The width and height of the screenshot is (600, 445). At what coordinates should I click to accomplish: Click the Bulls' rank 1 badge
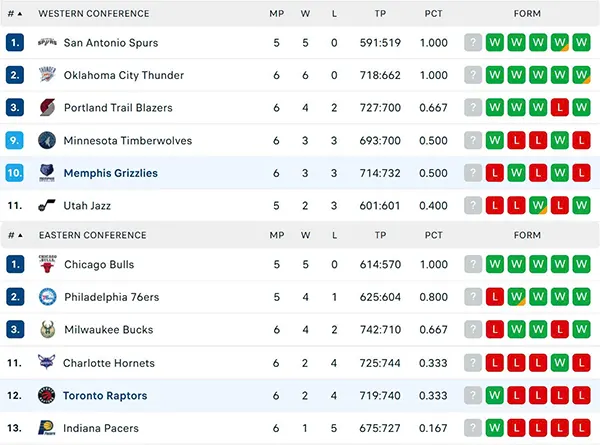point(14,265)
